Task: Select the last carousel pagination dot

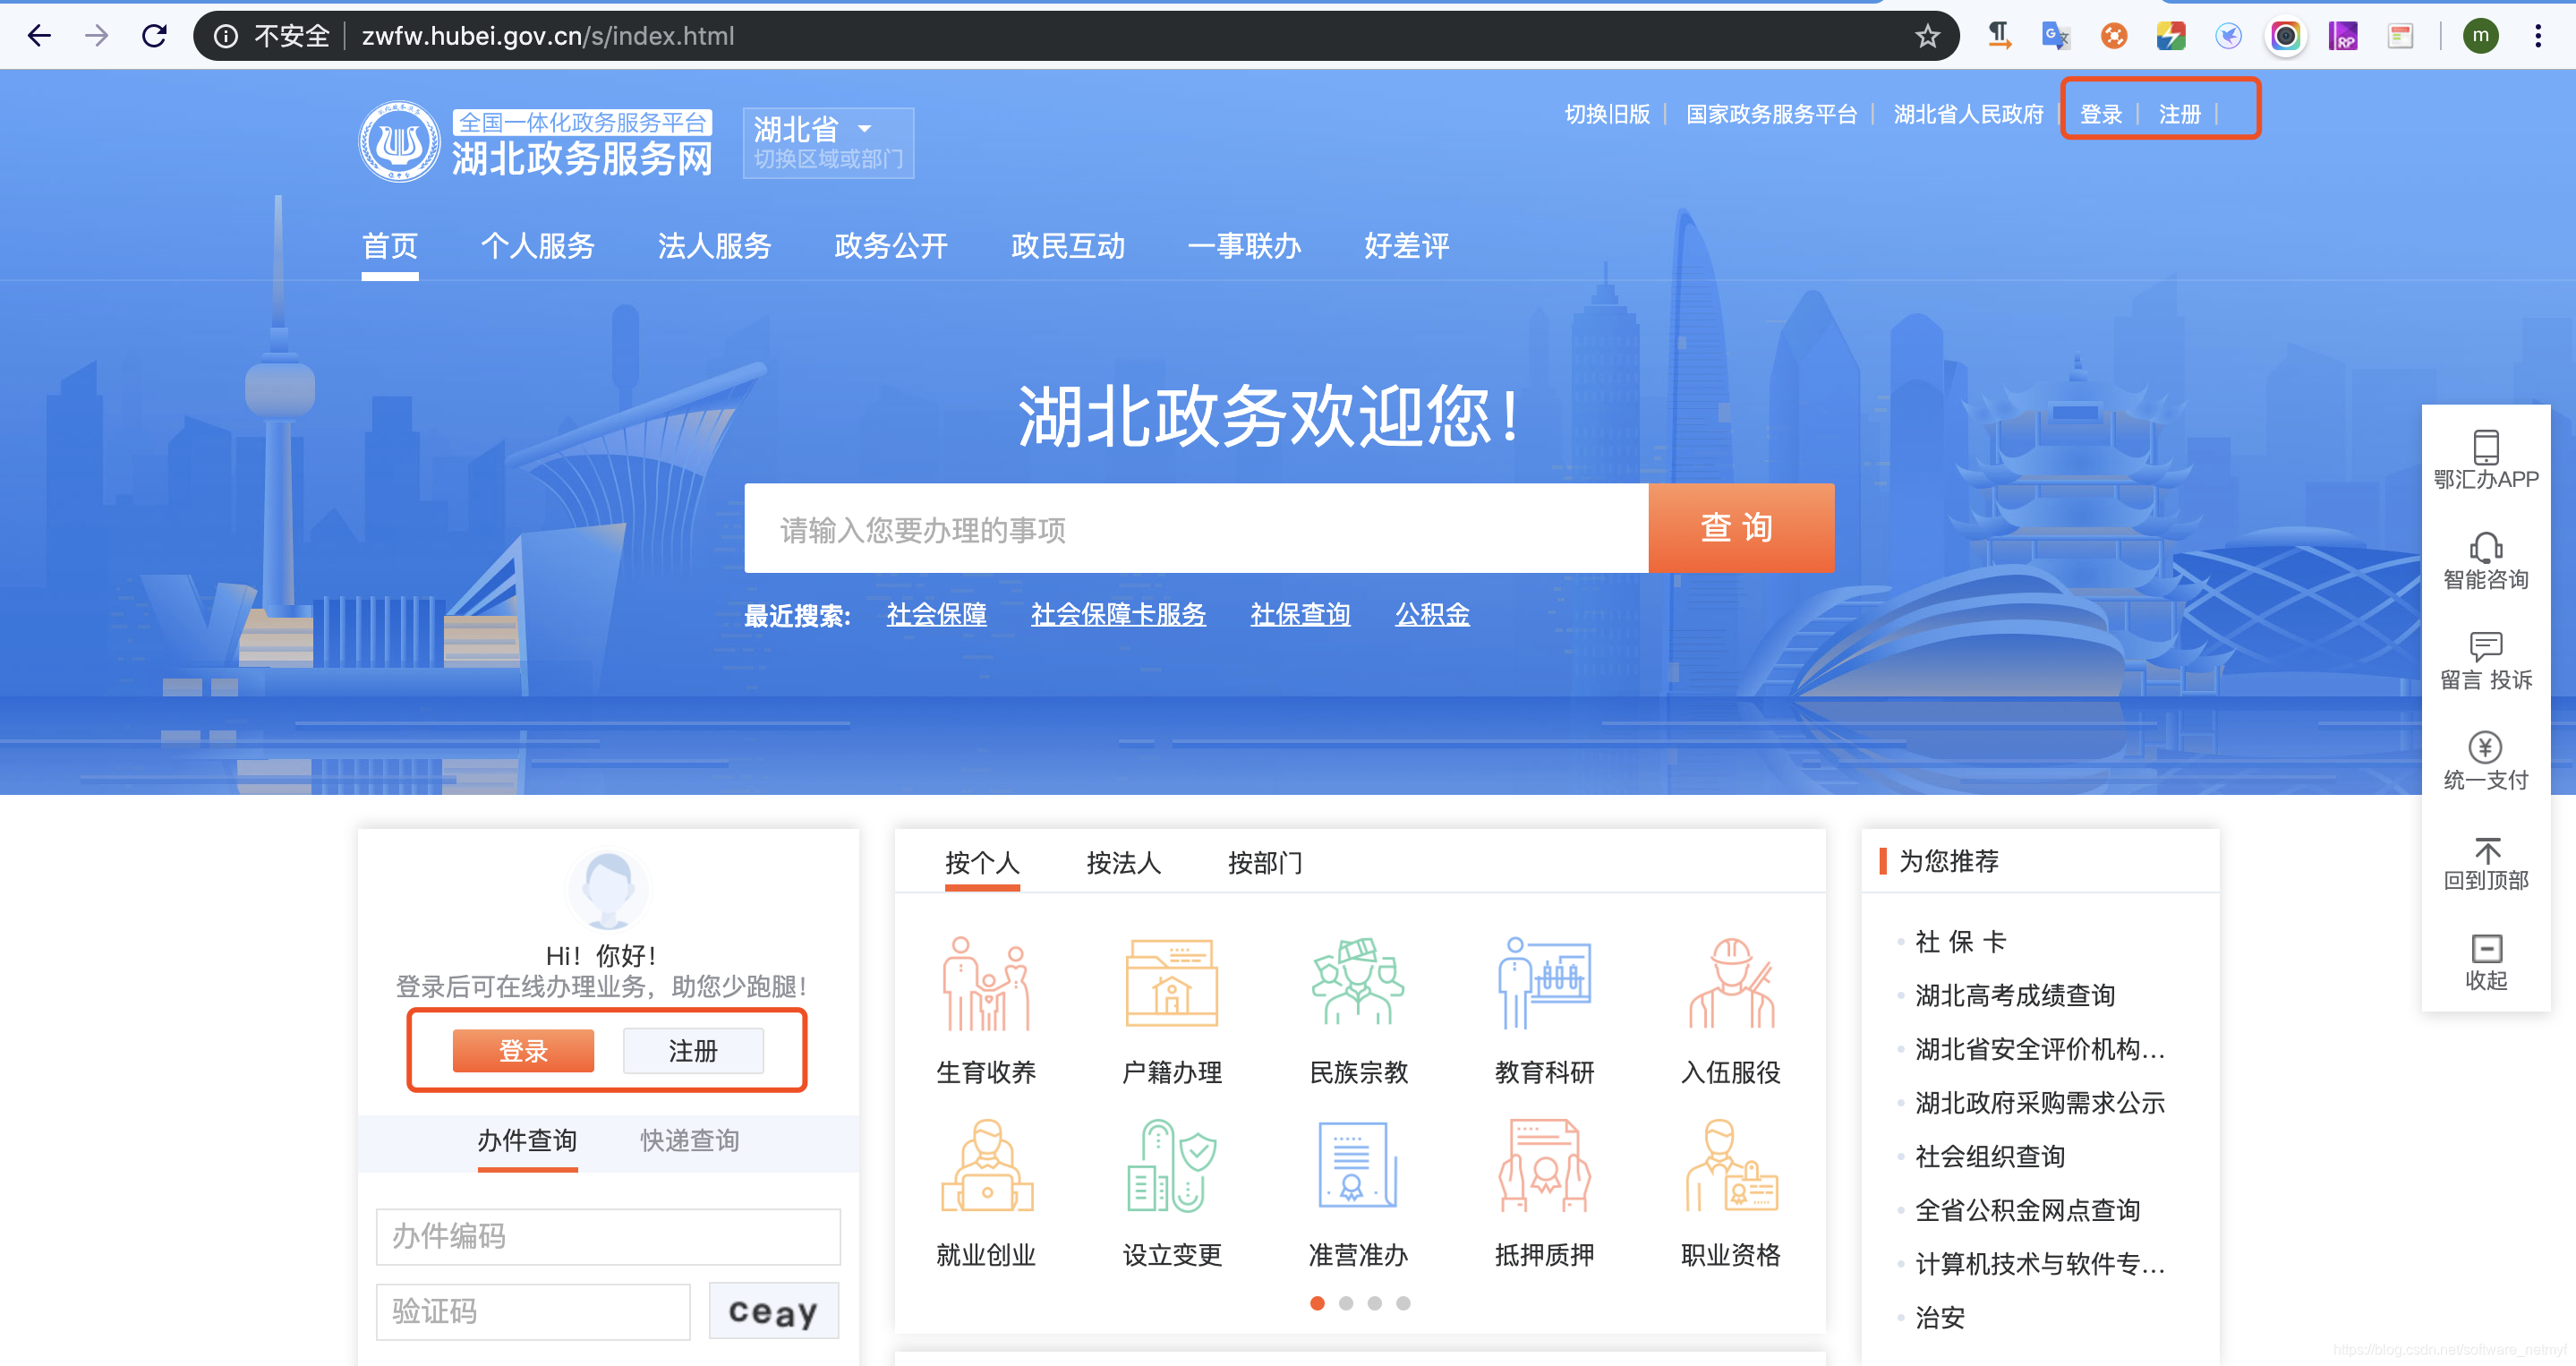Action: click(1403, 1303)
